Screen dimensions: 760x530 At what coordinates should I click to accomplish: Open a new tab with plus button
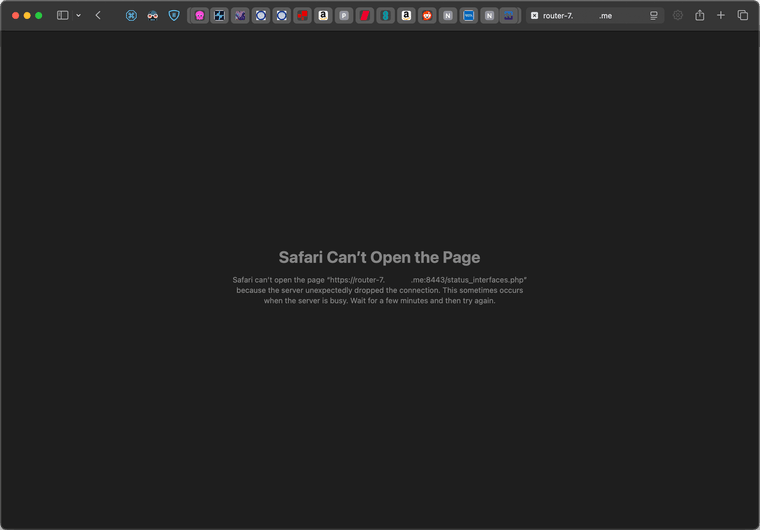click(721, 16)
